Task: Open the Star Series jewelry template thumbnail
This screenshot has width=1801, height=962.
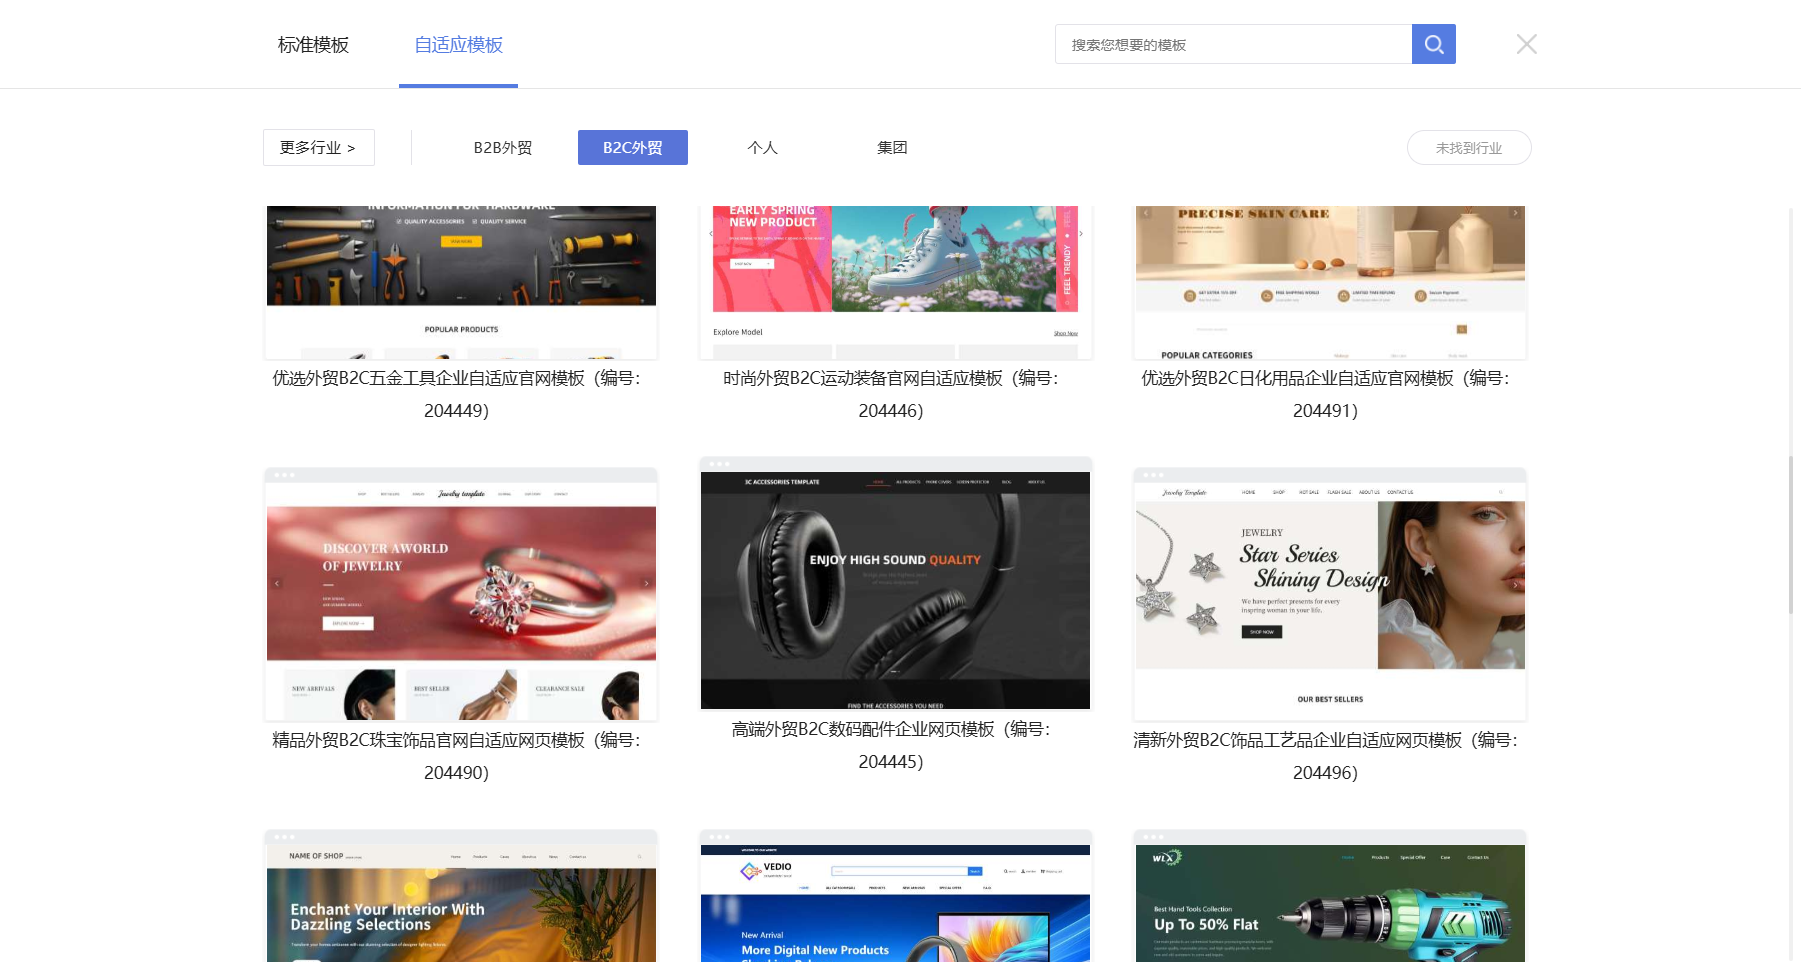Action: (1330, 594)
